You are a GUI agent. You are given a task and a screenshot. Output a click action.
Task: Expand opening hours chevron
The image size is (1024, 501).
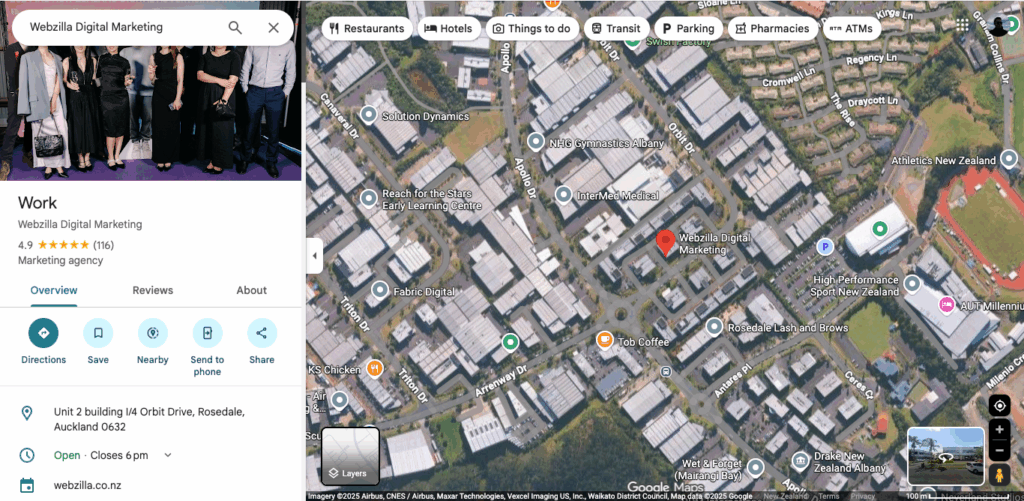click(168, 455)
